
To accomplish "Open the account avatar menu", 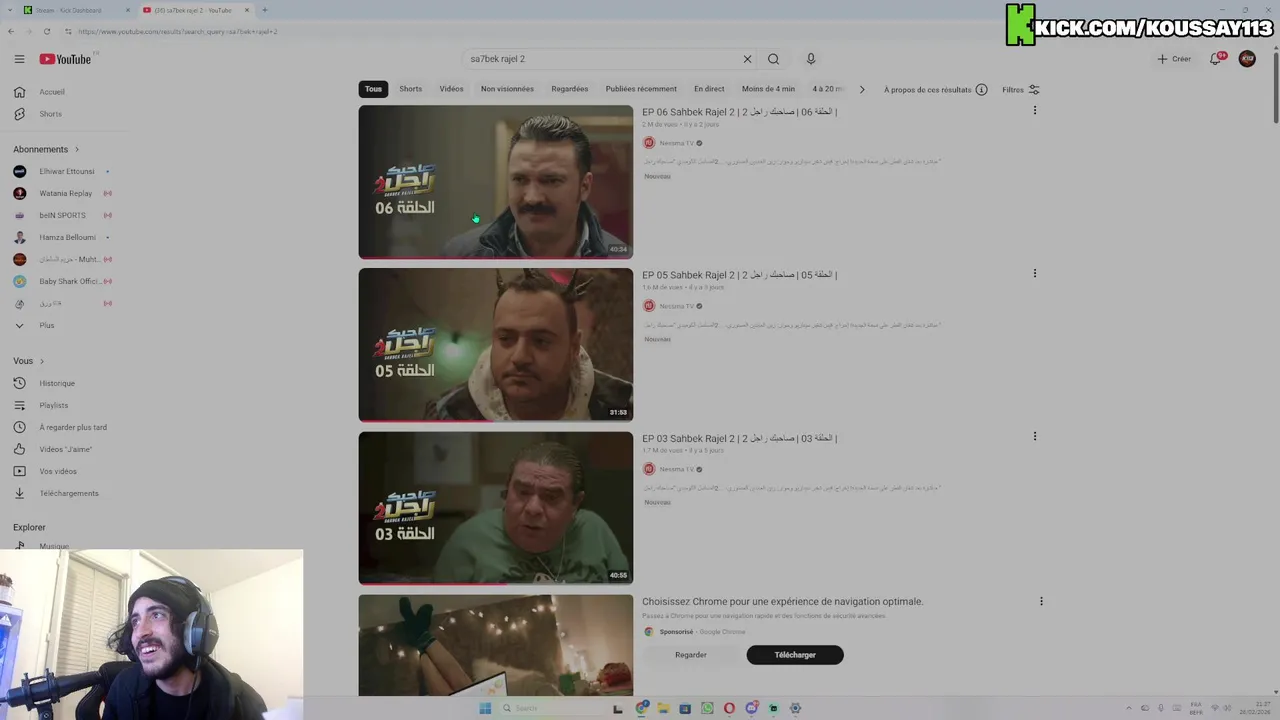I will point(1247,59).
